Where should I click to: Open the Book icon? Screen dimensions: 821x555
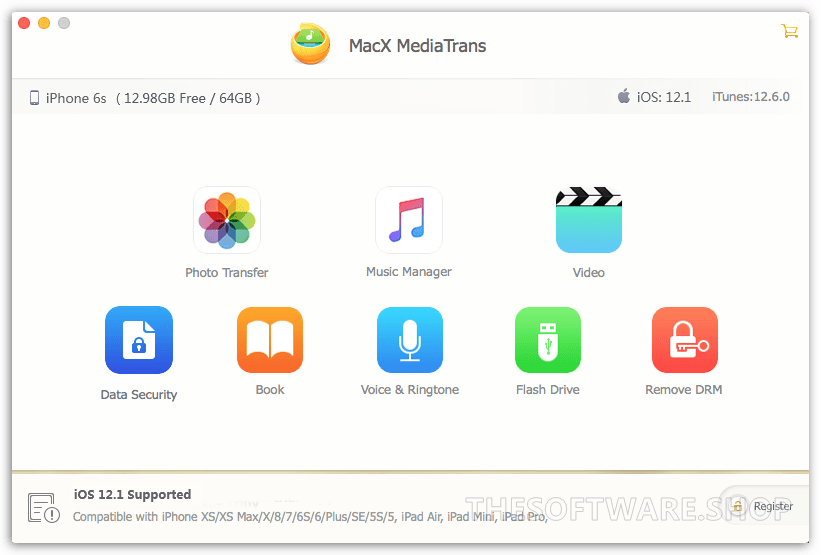[270, 340]
